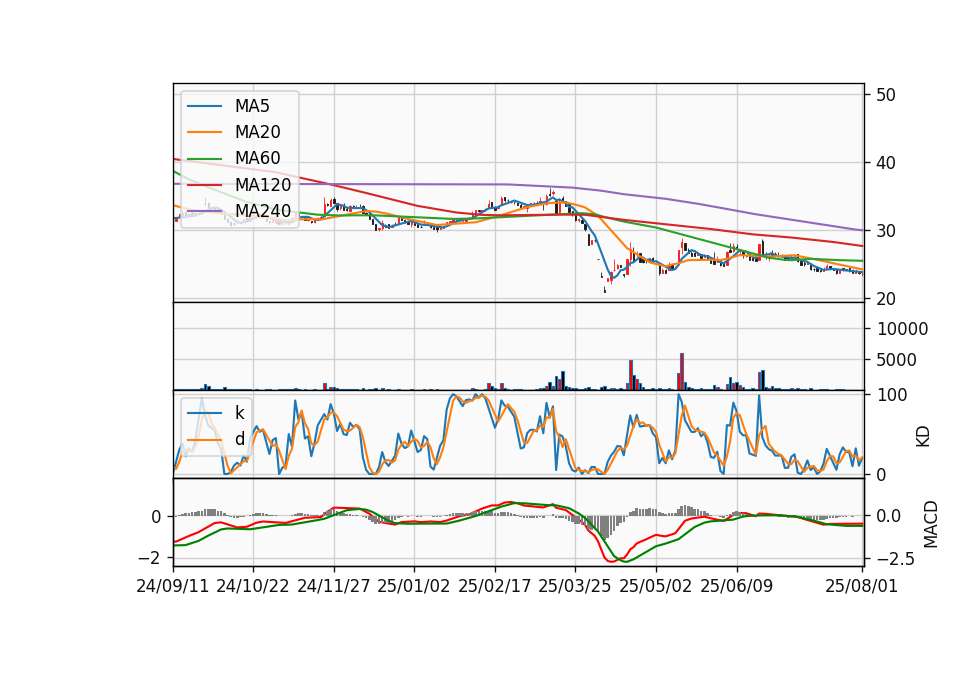The image size is (960, 690).
Task: Click the MA240 legend label
Action: pos(263,211)
